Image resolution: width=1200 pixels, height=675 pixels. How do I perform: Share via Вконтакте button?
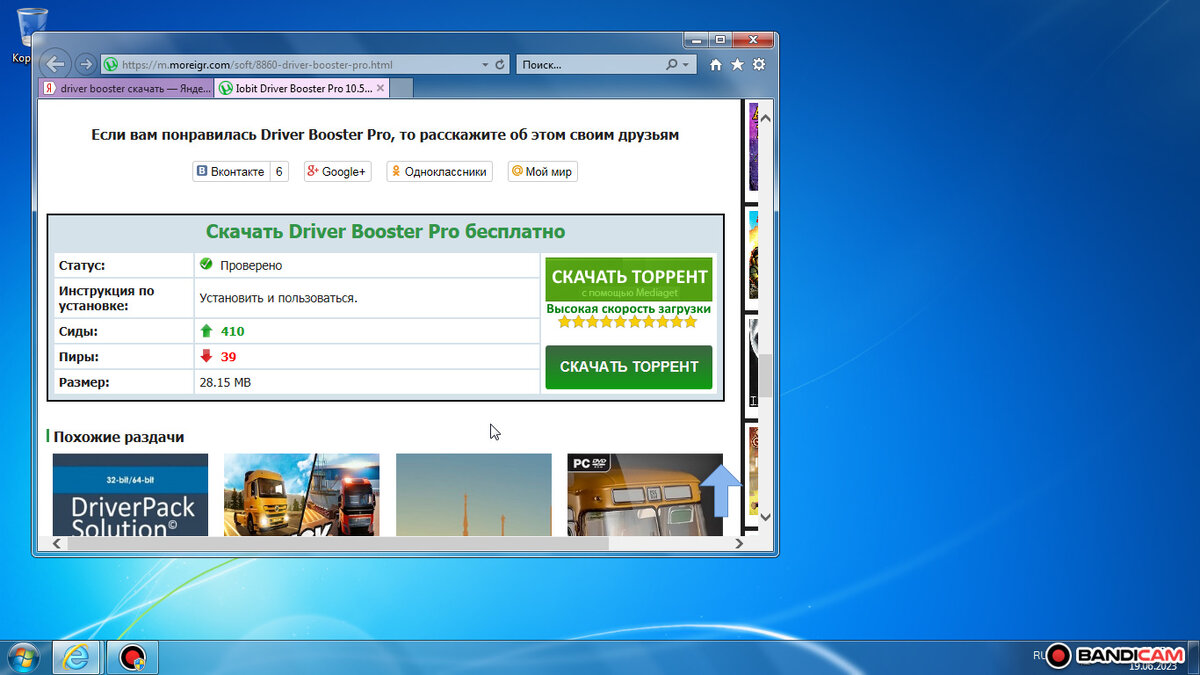[x=231, y=172]
